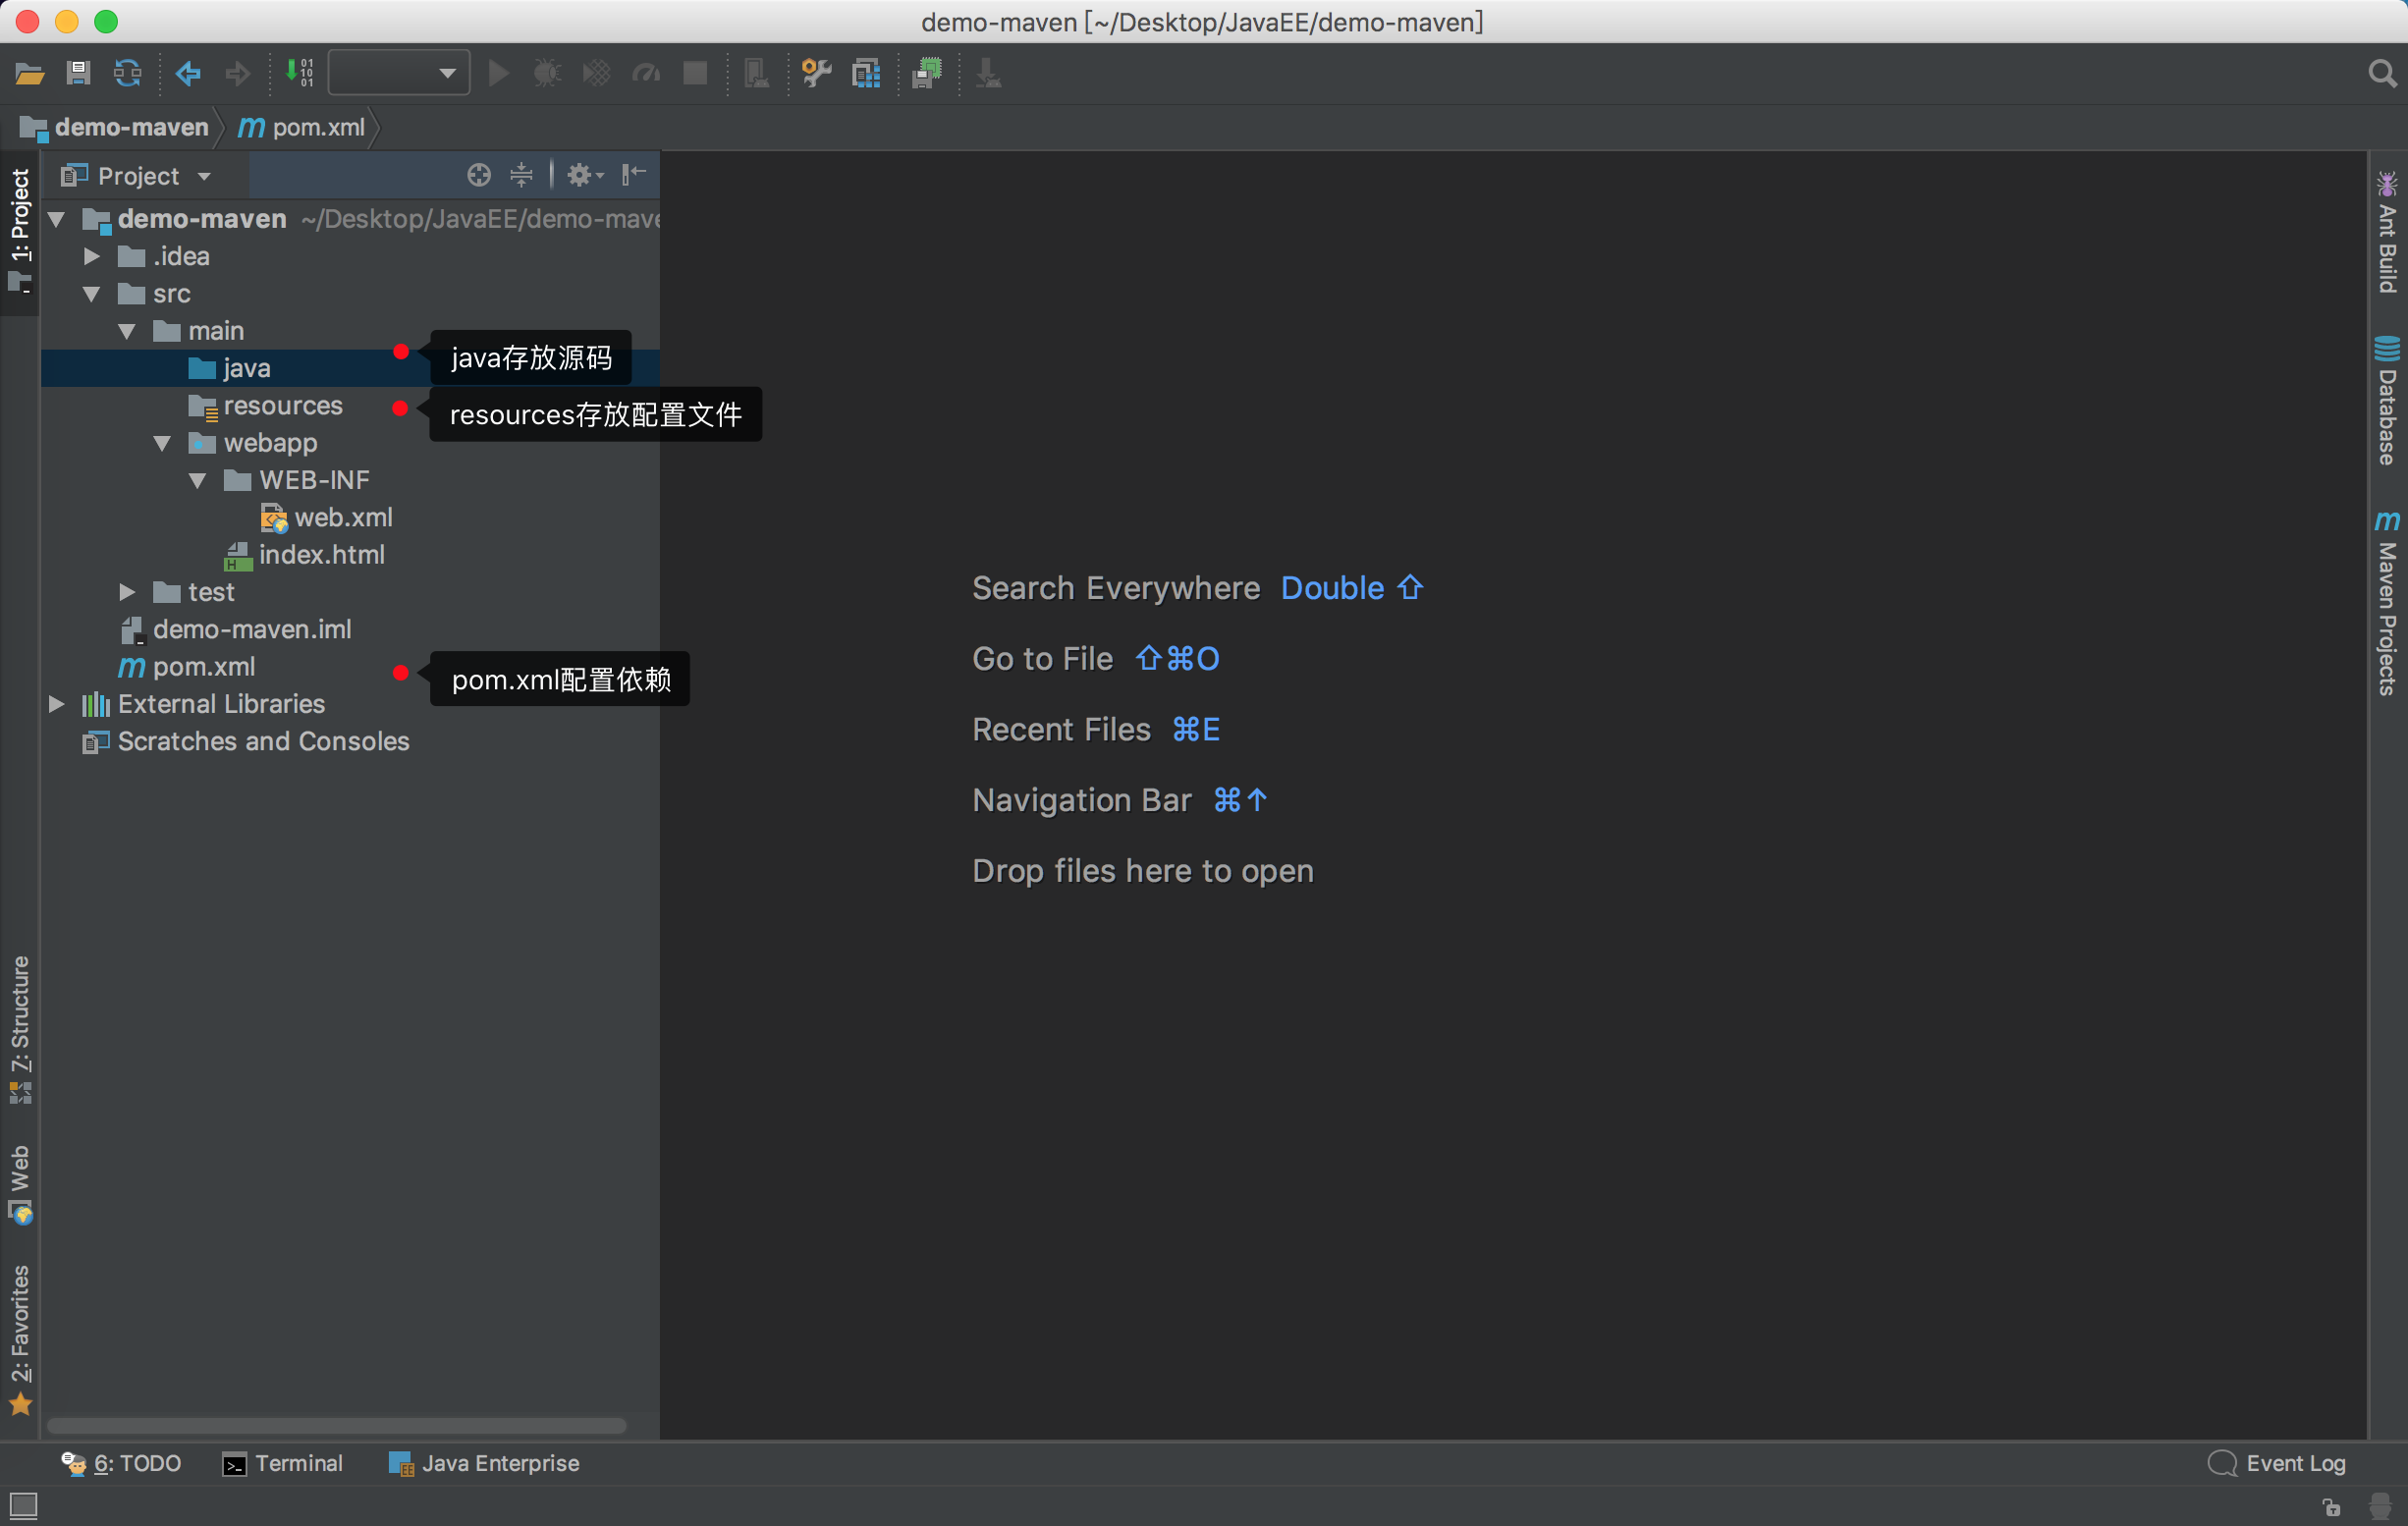Click the Collapse All icon in Project panel
This screenshot has width=2408, height=1526.
[x=521, y=175]
